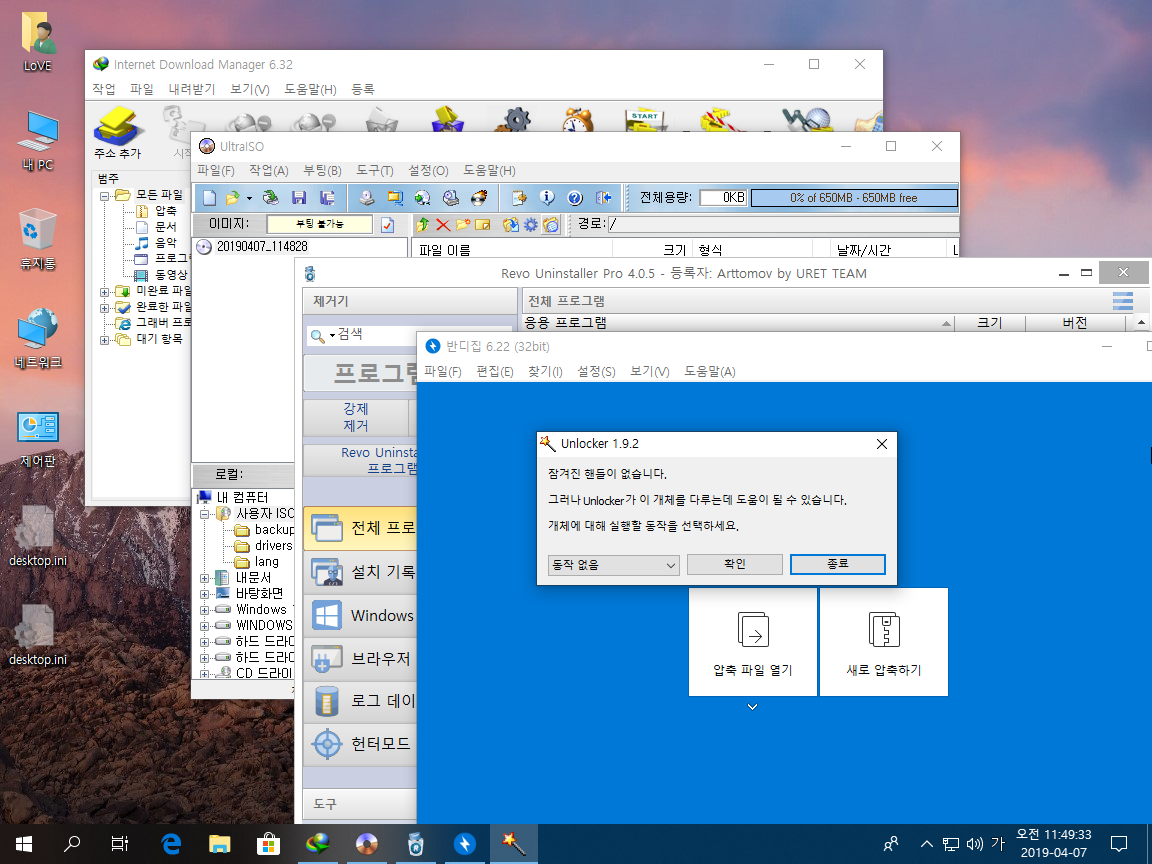Click 확인 button in Unlocker dialog
The height and width of the screenshot is (864, 1152).
735,564
